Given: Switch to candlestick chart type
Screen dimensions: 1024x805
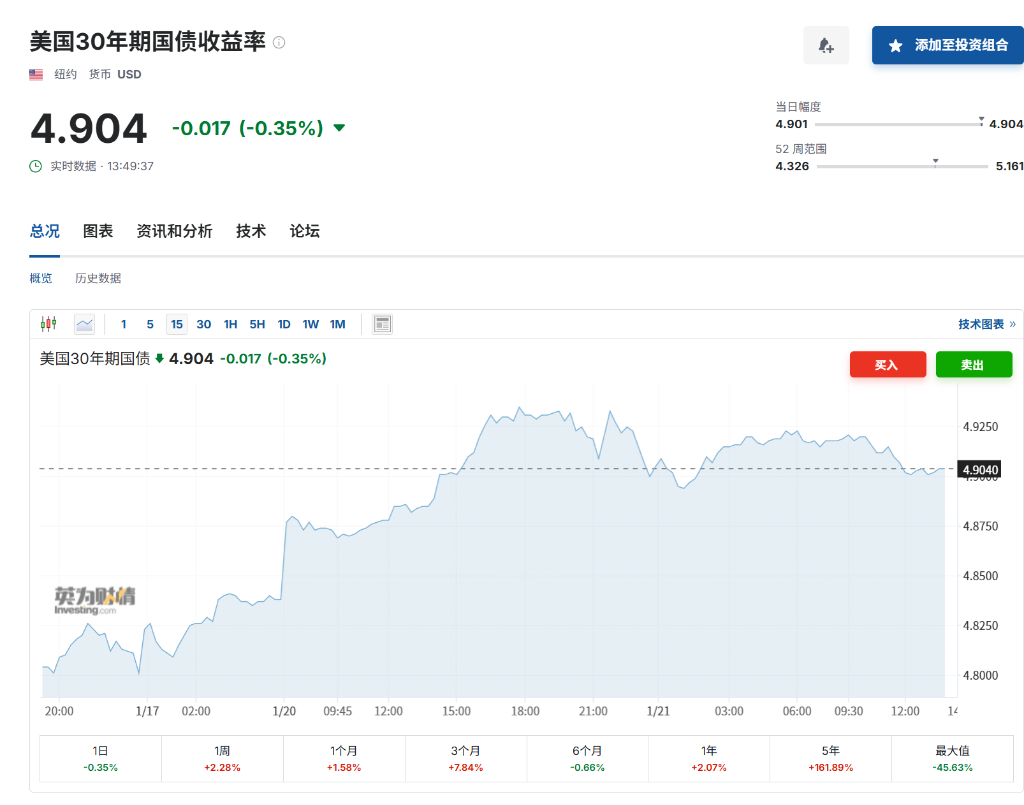Looking at the screenshot, I should (48, 324).
